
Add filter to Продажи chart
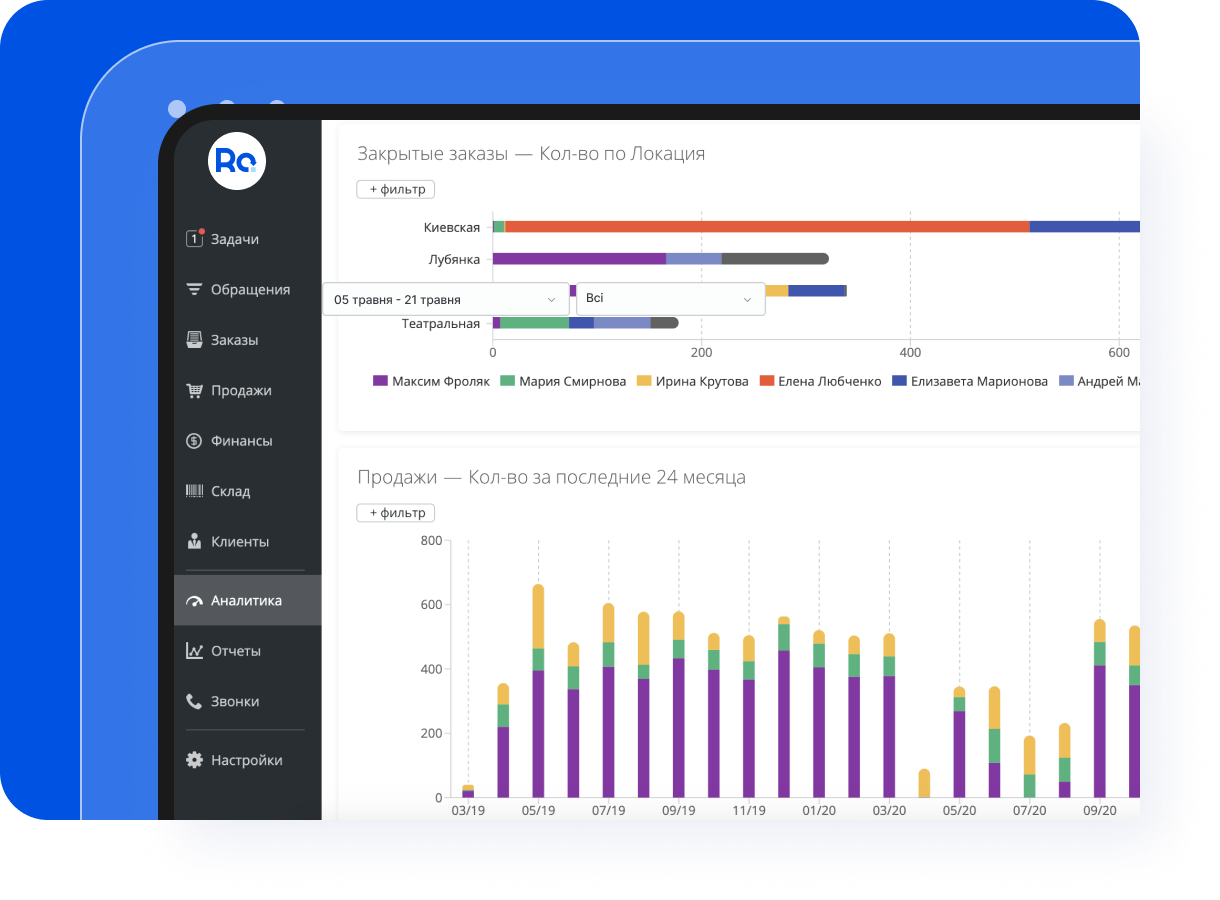point(396,513)
